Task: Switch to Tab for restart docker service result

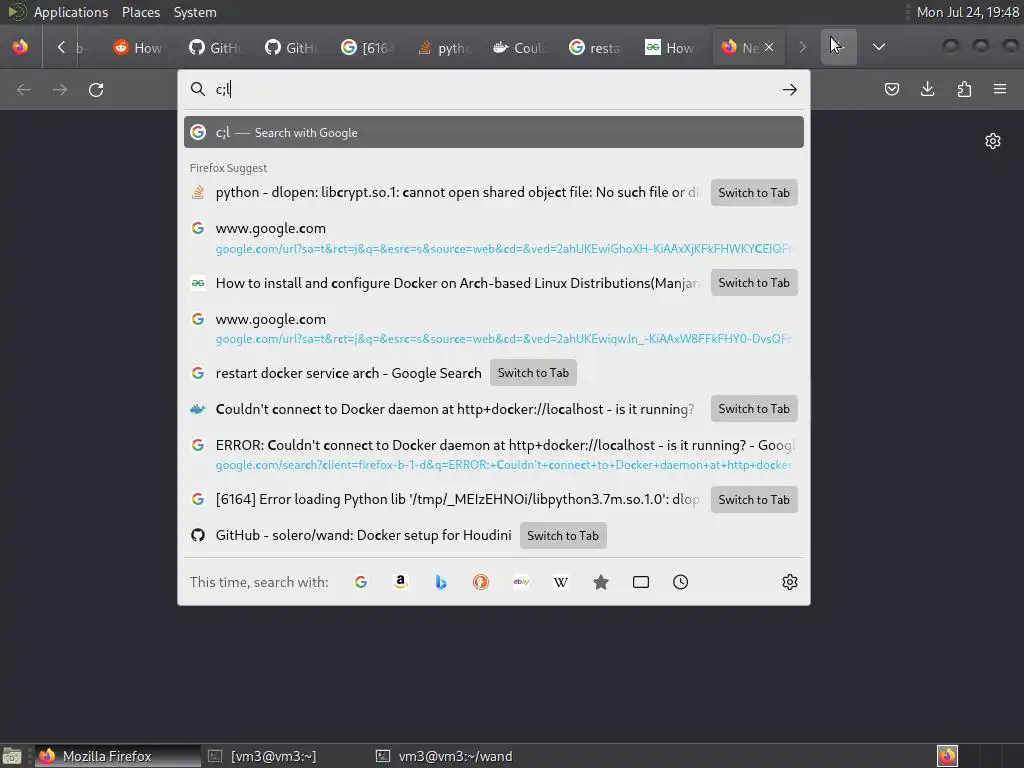Action: coord(533,373)
